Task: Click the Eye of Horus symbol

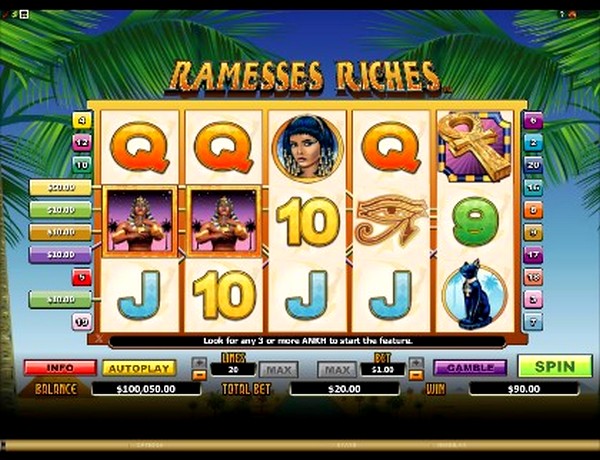Action: pyautogui.click(x=391, y=220)
